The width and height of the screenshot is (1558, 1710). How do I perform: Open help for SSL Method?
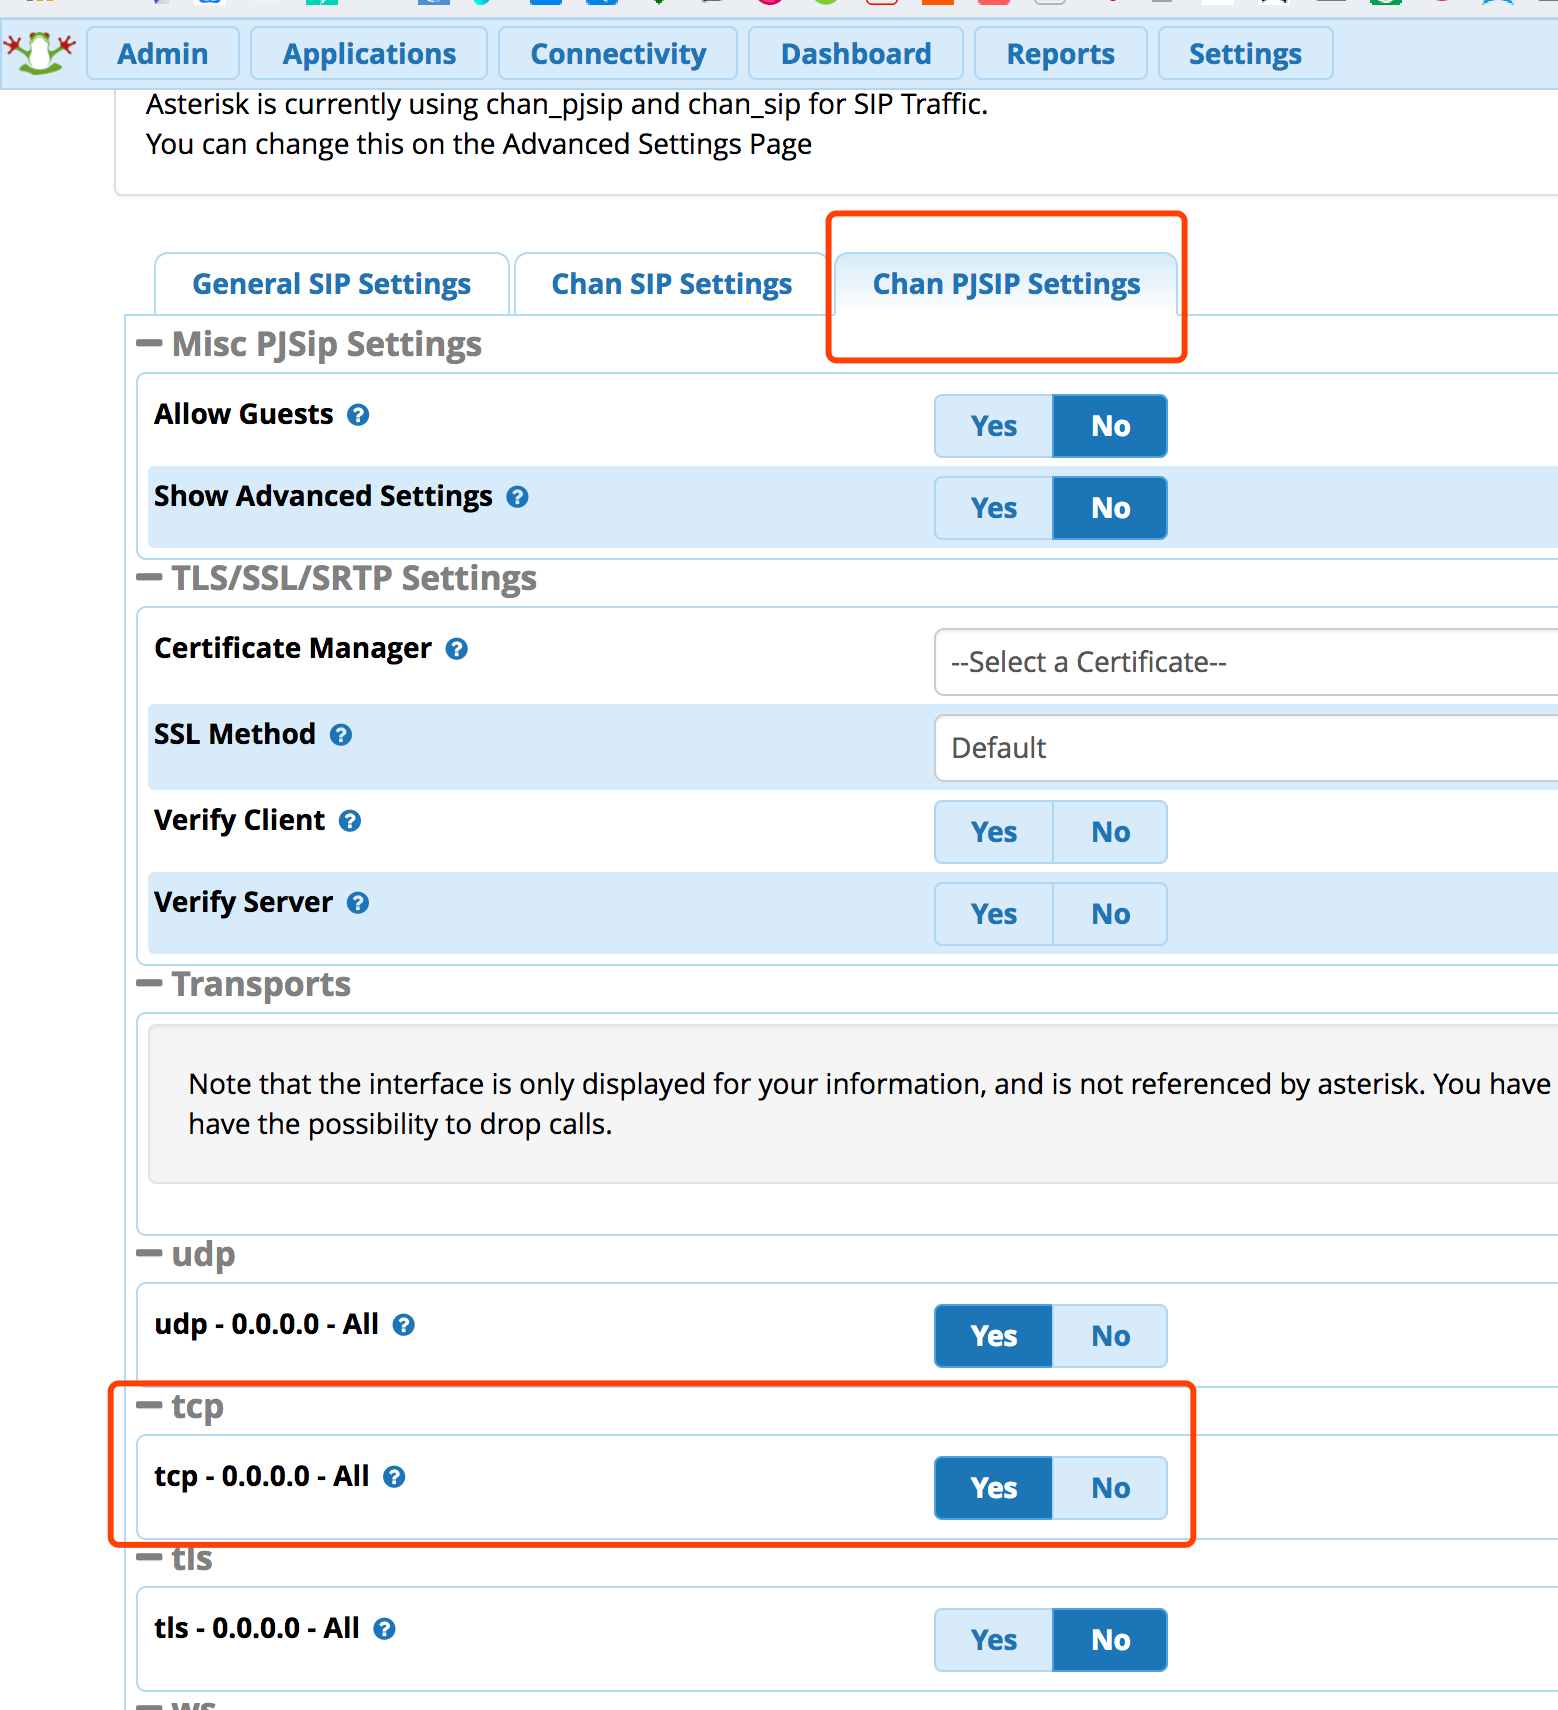pos(341,735)
